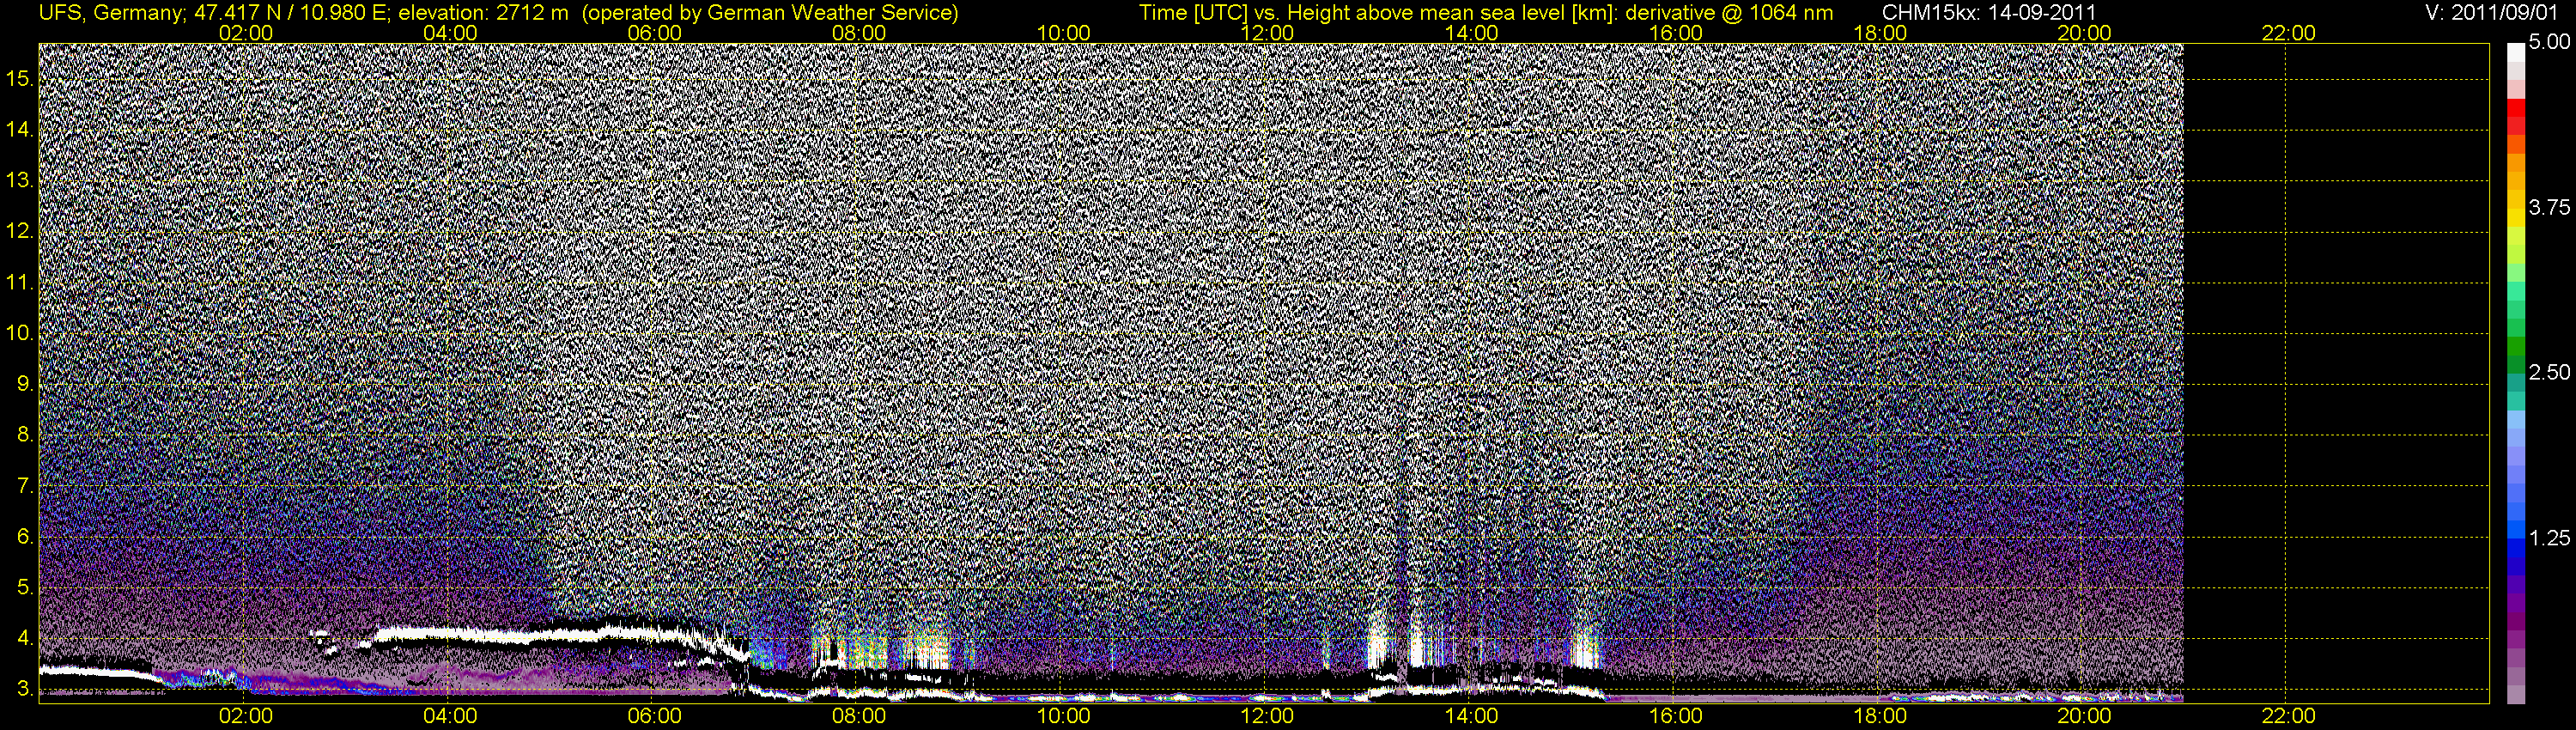Click the color scale value 3.75
Viewport: 2576px width, 730px height.
[x=2549, y=207]
